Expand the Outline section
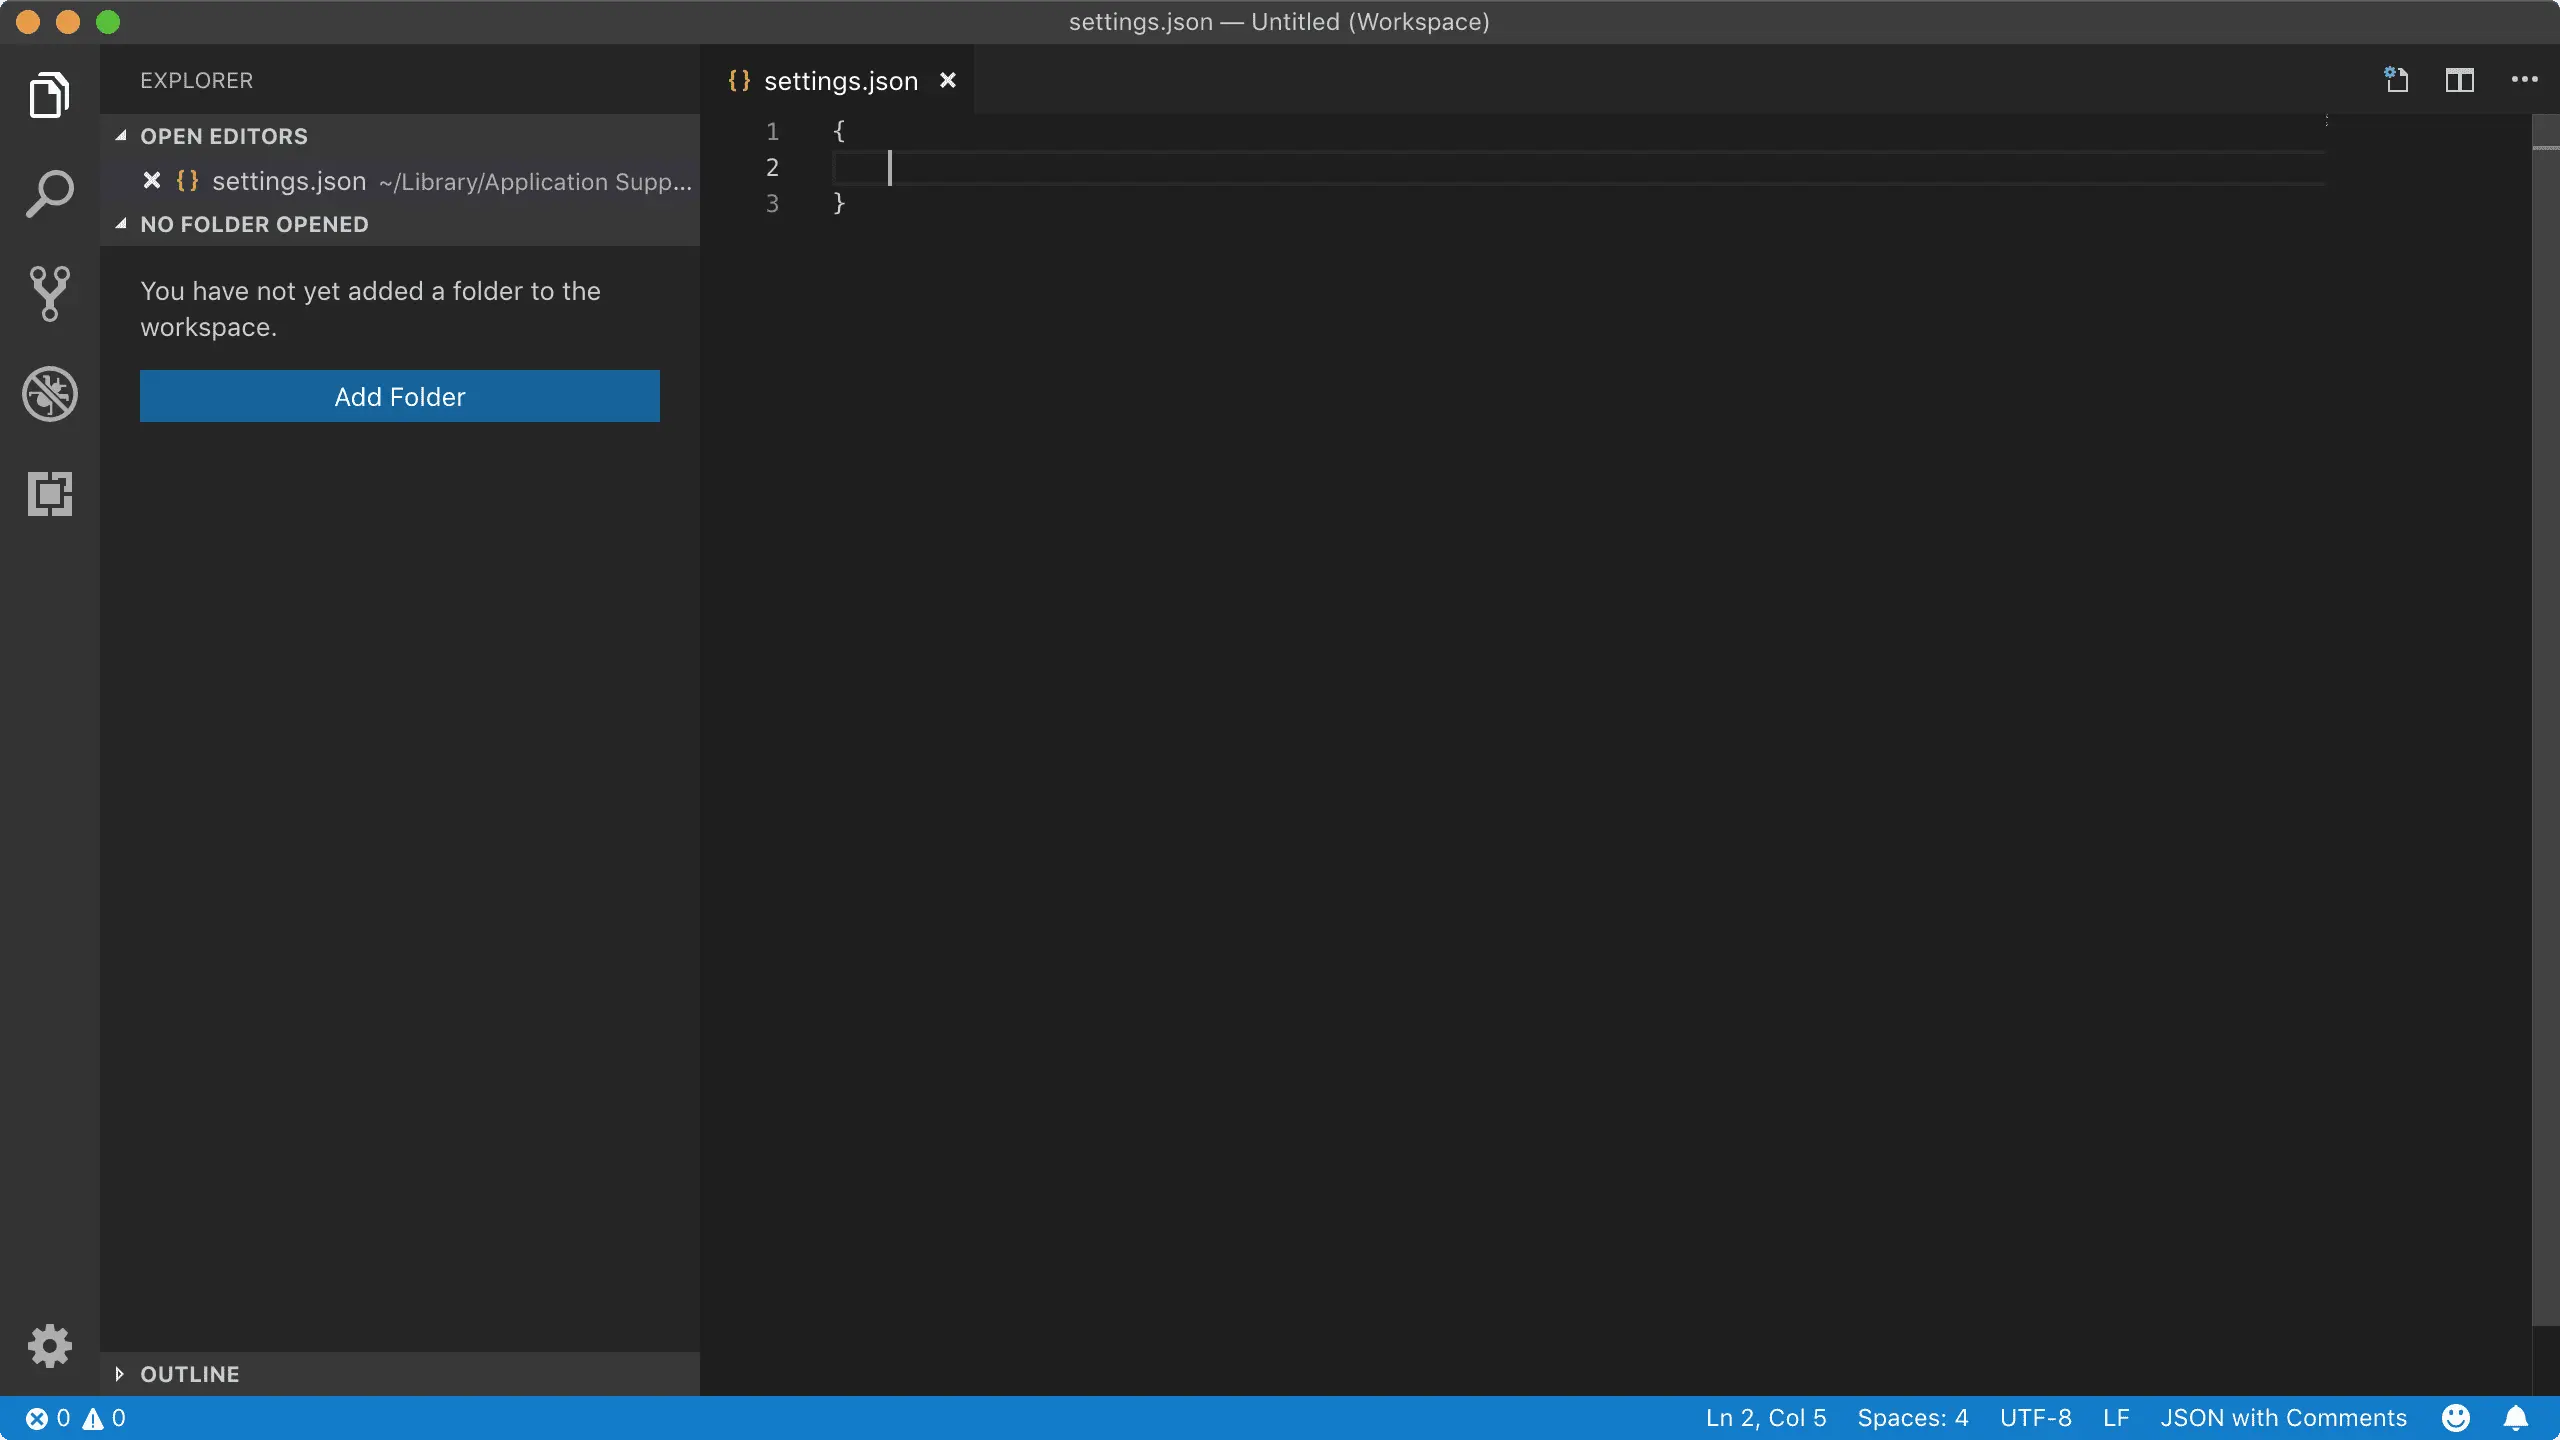Screen dimensions: 2560x1440 [188, 1374]
